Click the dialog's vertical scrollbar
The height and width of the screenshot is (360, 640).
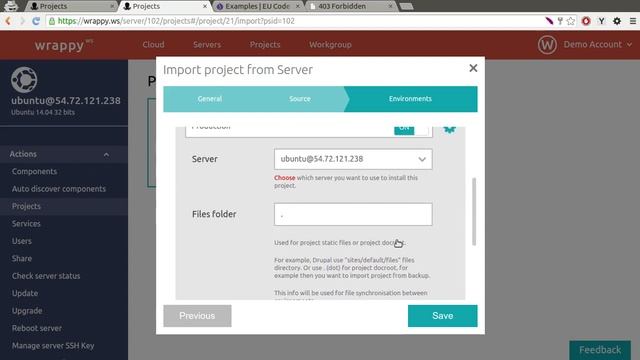(474, 211)
